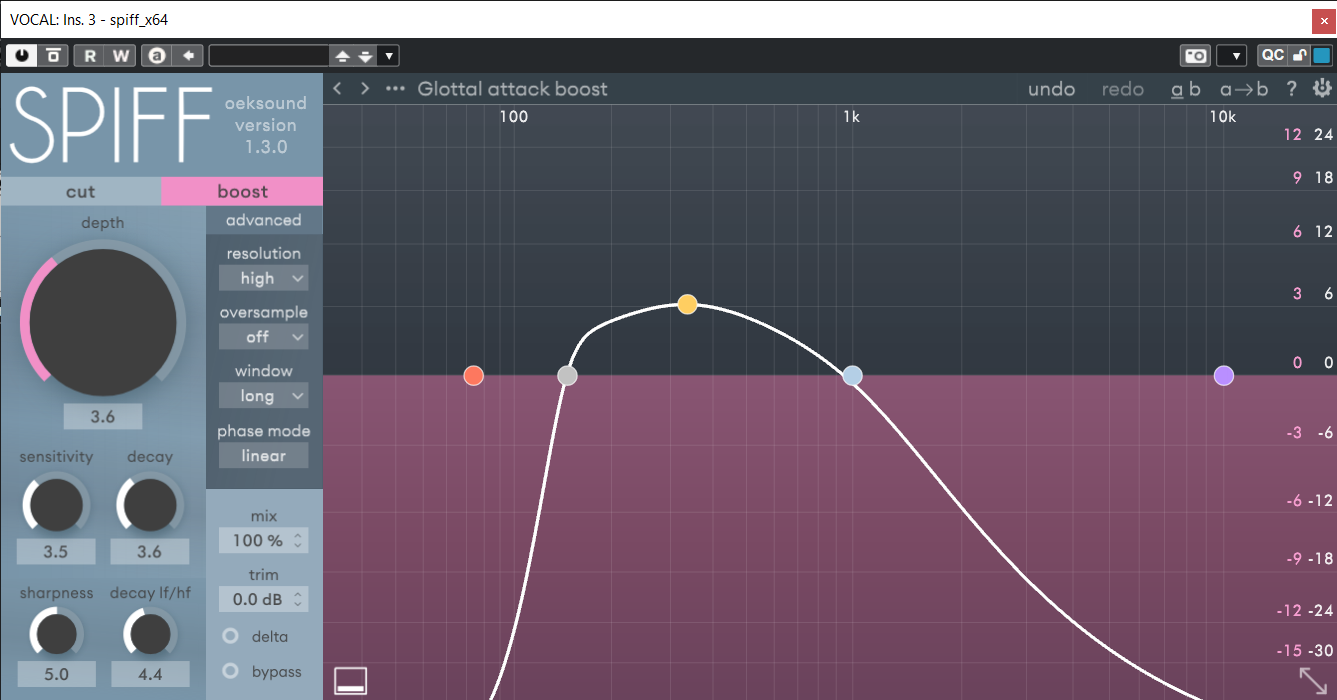Open the resolution dropdown set to high
The image size is (1337, 700).
pos(264,279)
